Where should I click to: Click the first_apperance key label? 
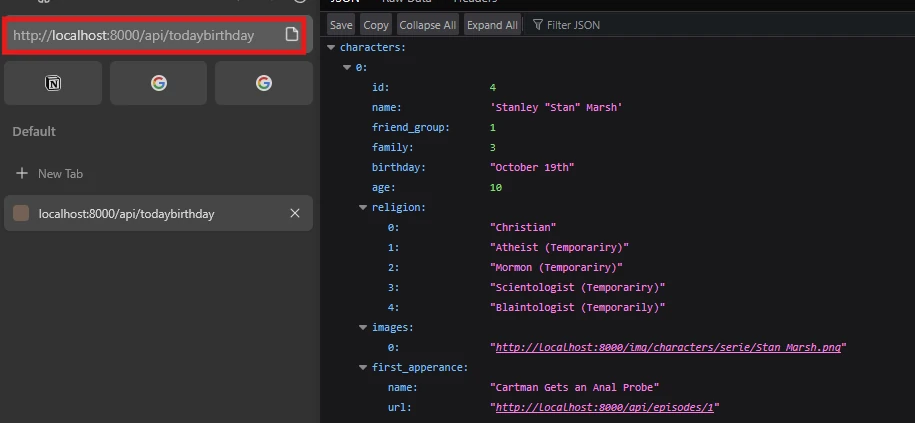tap(420, 368)
